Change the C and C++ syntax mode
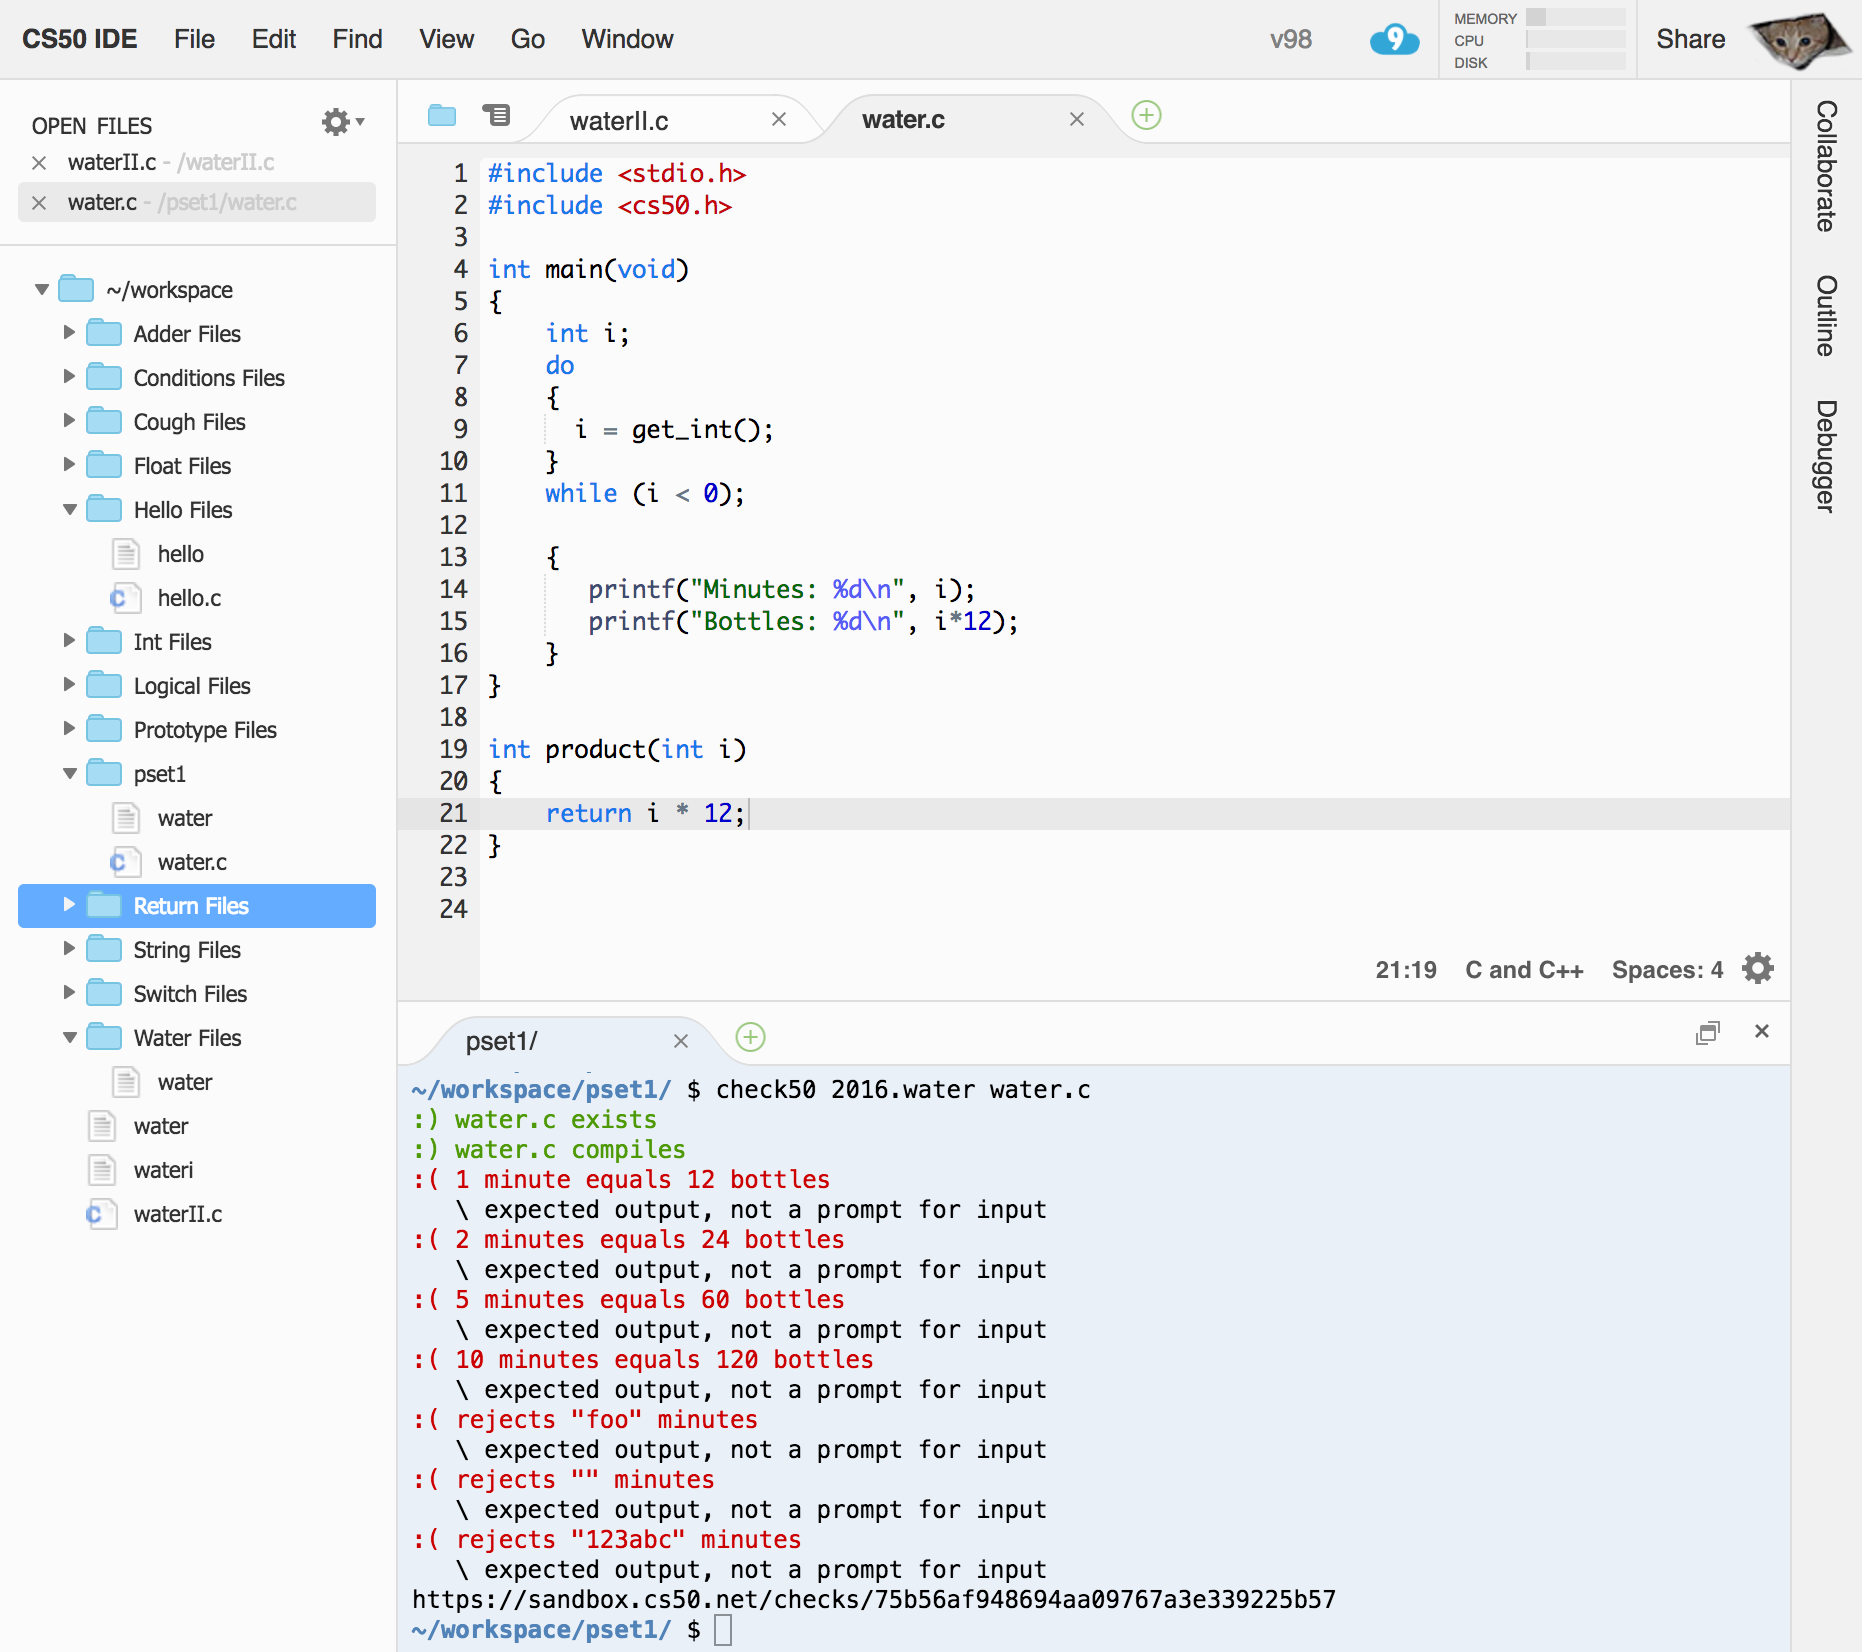1862x1652 pixels. tap(1524, 970)
